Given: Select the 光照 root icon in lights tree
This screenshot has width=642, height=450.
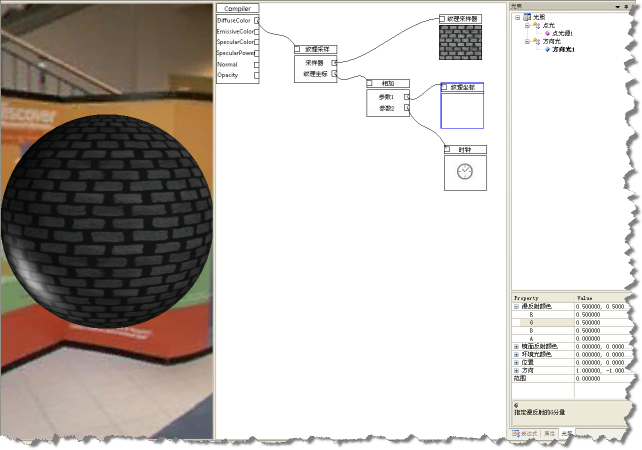Looking at the screenshot, I should (x=527, y=17).
